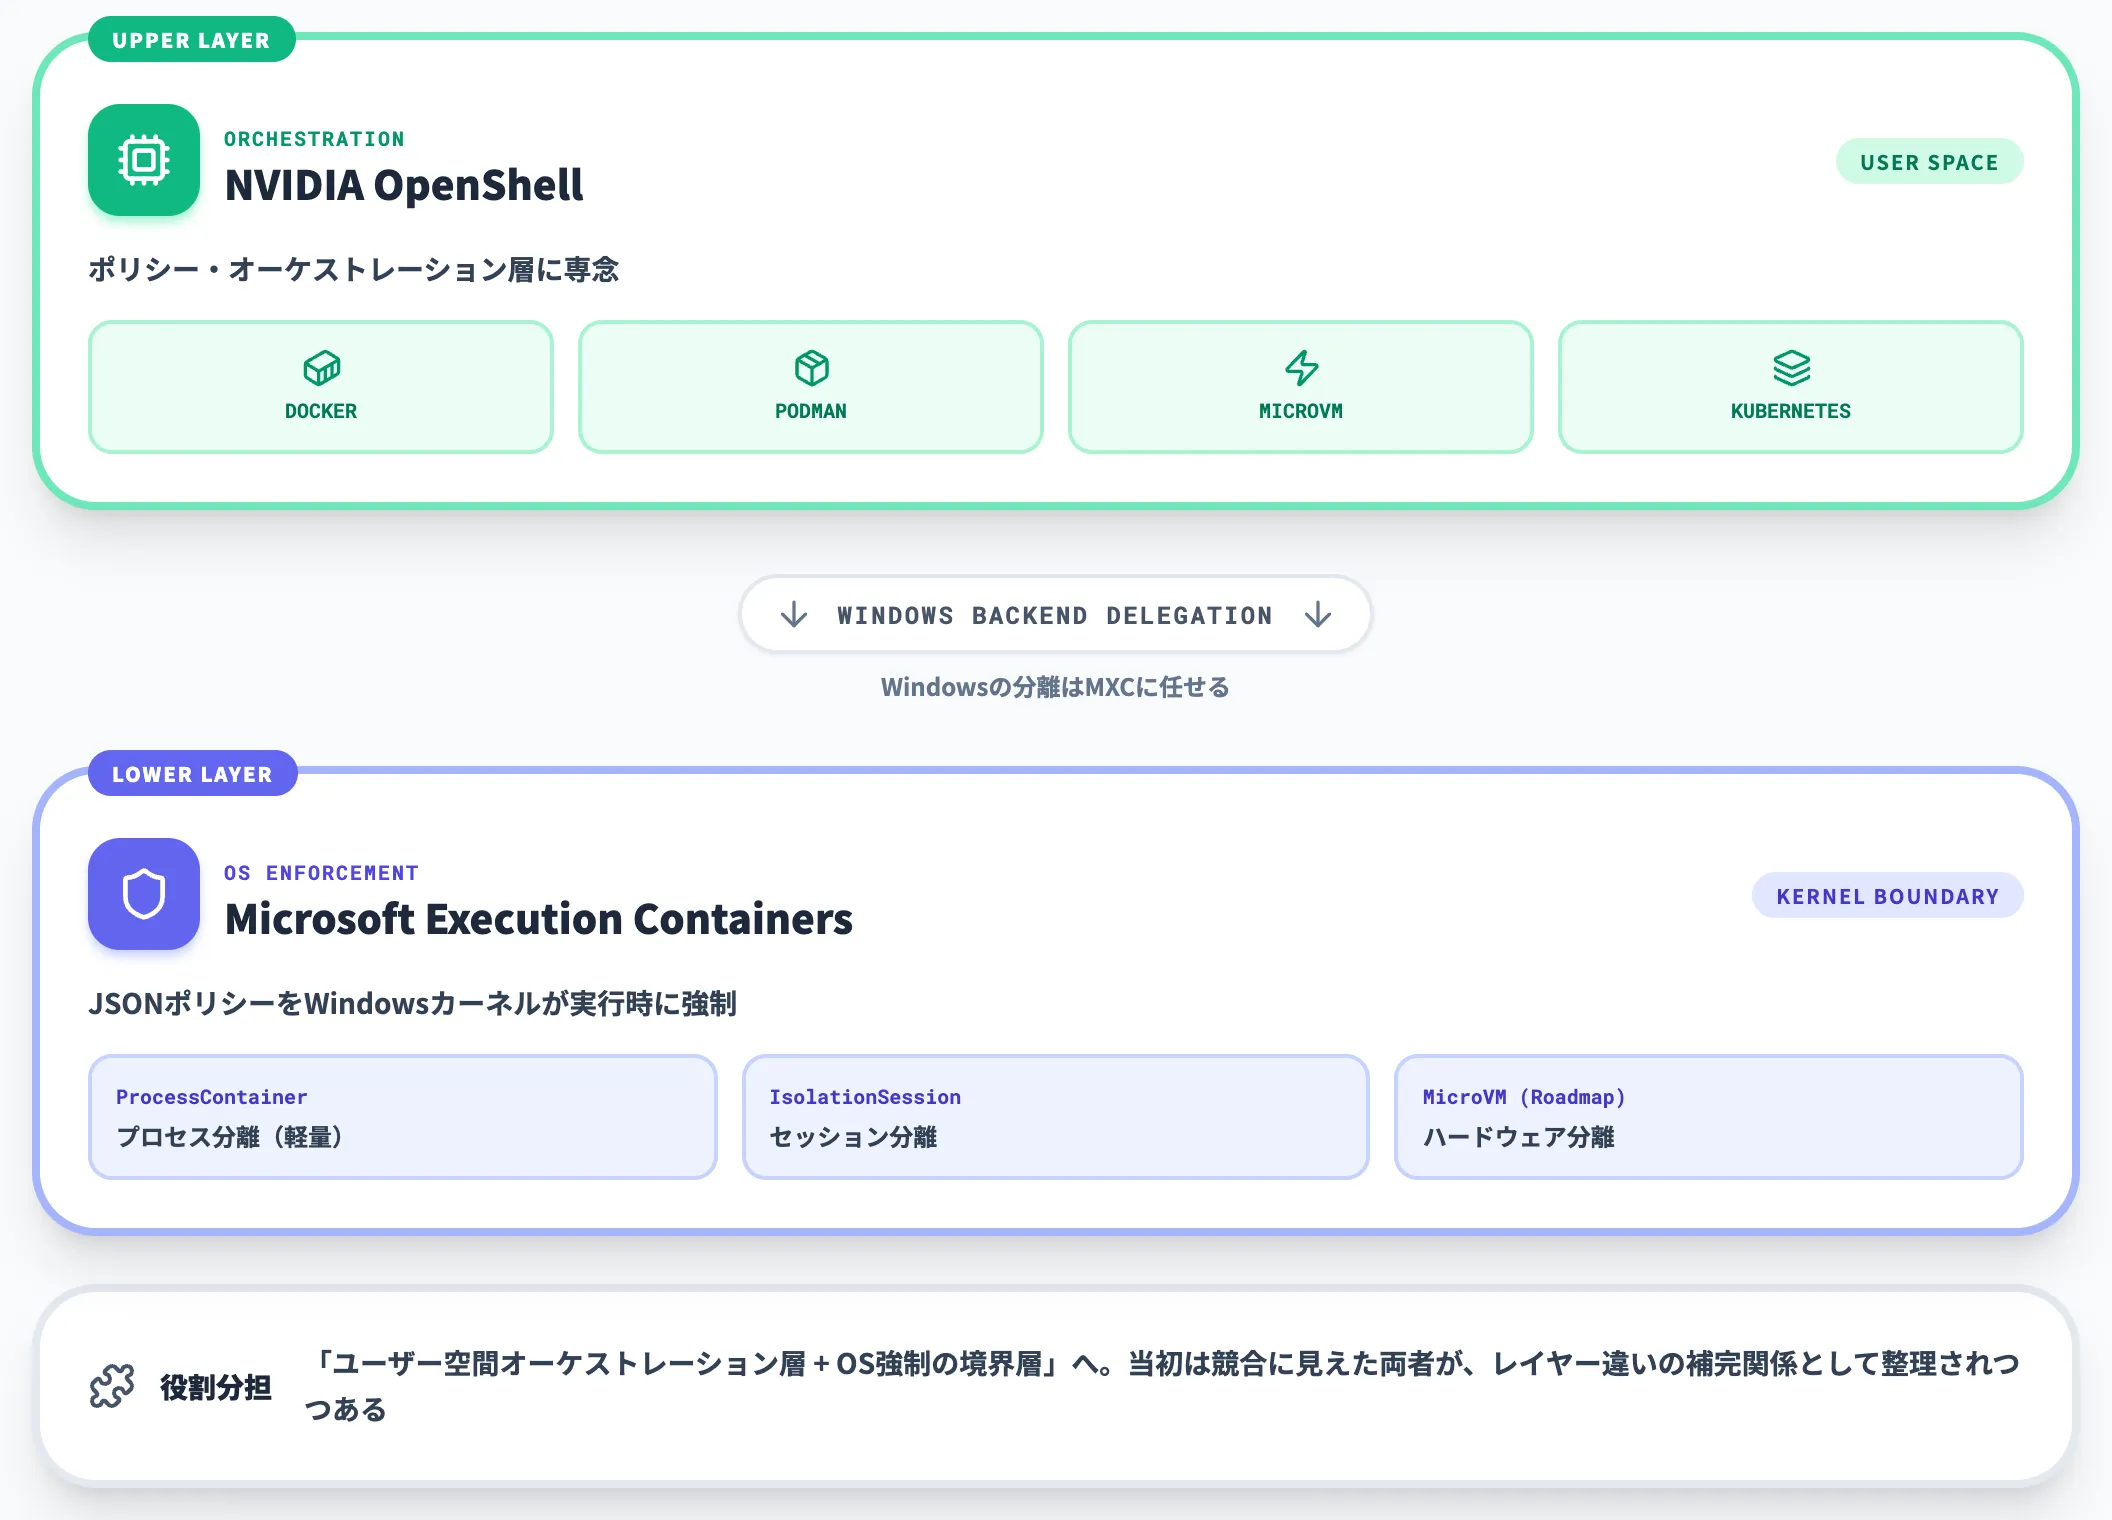Click the Docker cube icon
Image resolution: width=2112 pixels, height=1520 pixels.
[x=321, y=368]
